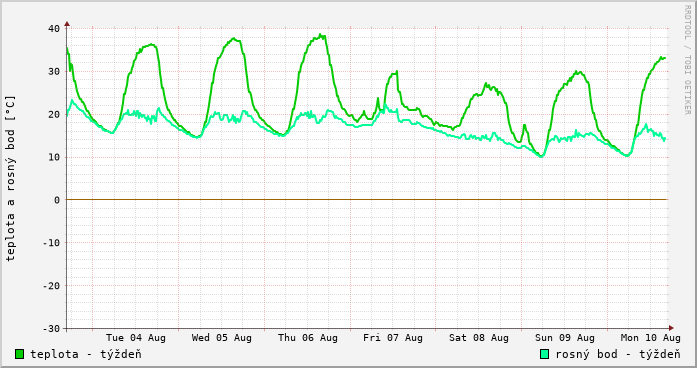Click the 'Wed 05 Aug' axis label

(x=222, y=338)
